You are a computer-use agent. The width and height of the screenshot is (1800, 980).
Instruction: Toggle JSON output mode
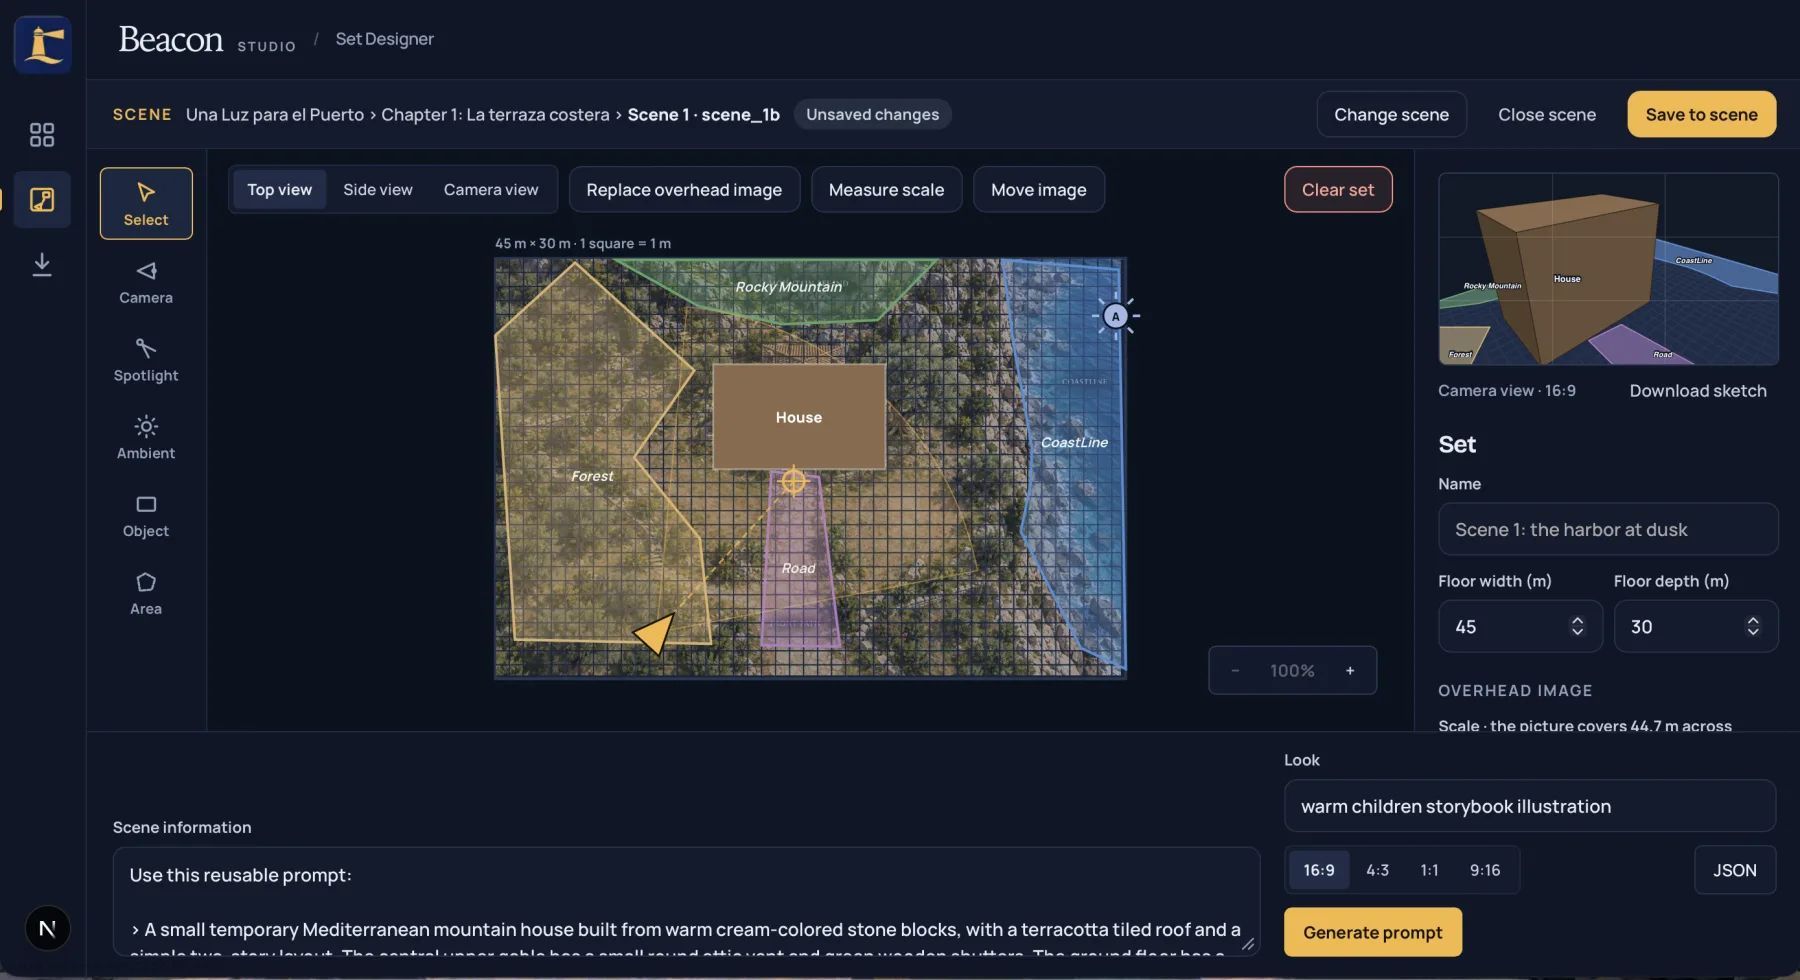(x=1735, y=870)
